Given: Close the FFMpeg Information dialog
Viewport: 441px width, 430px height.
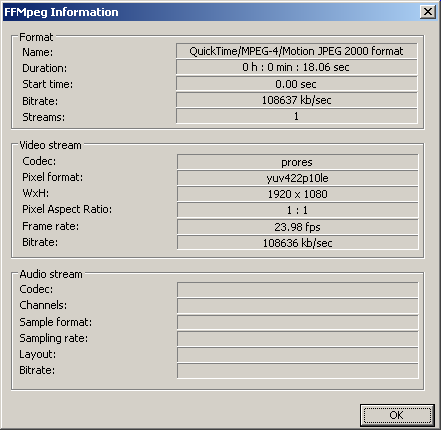Looking at the screenshot, I should [428, 12].
